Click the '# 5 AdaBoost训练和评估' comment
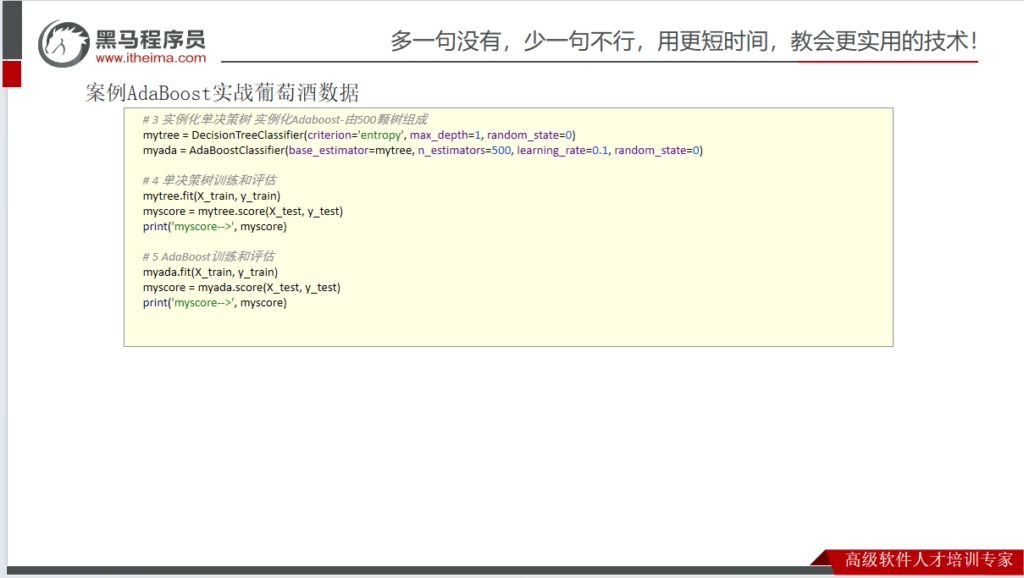Screen dimensions: 1024x578 208,256
